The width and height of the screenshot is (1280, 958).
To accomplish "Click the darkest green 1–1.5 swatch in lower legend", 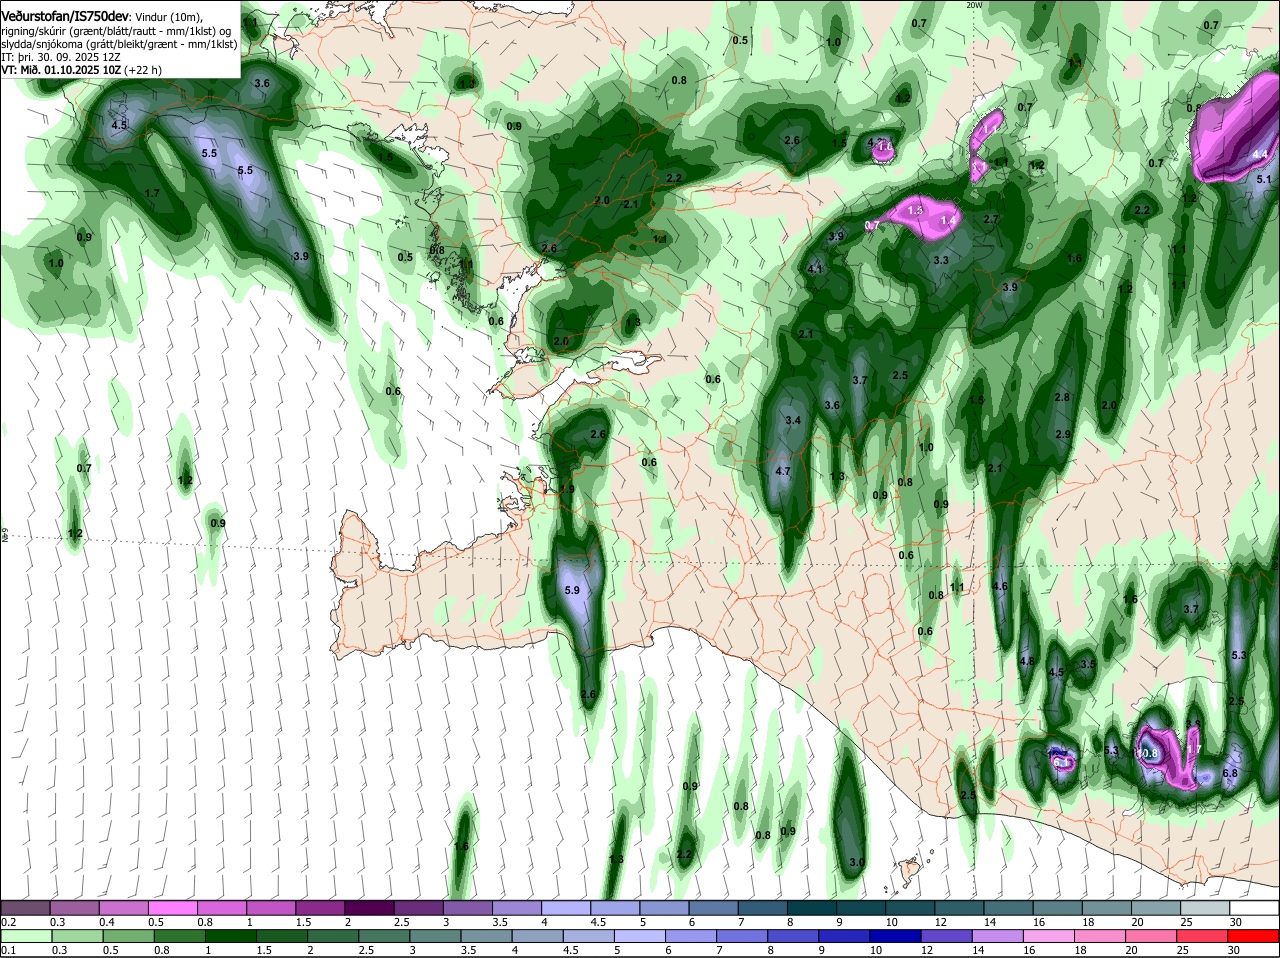I will (231, 934).
